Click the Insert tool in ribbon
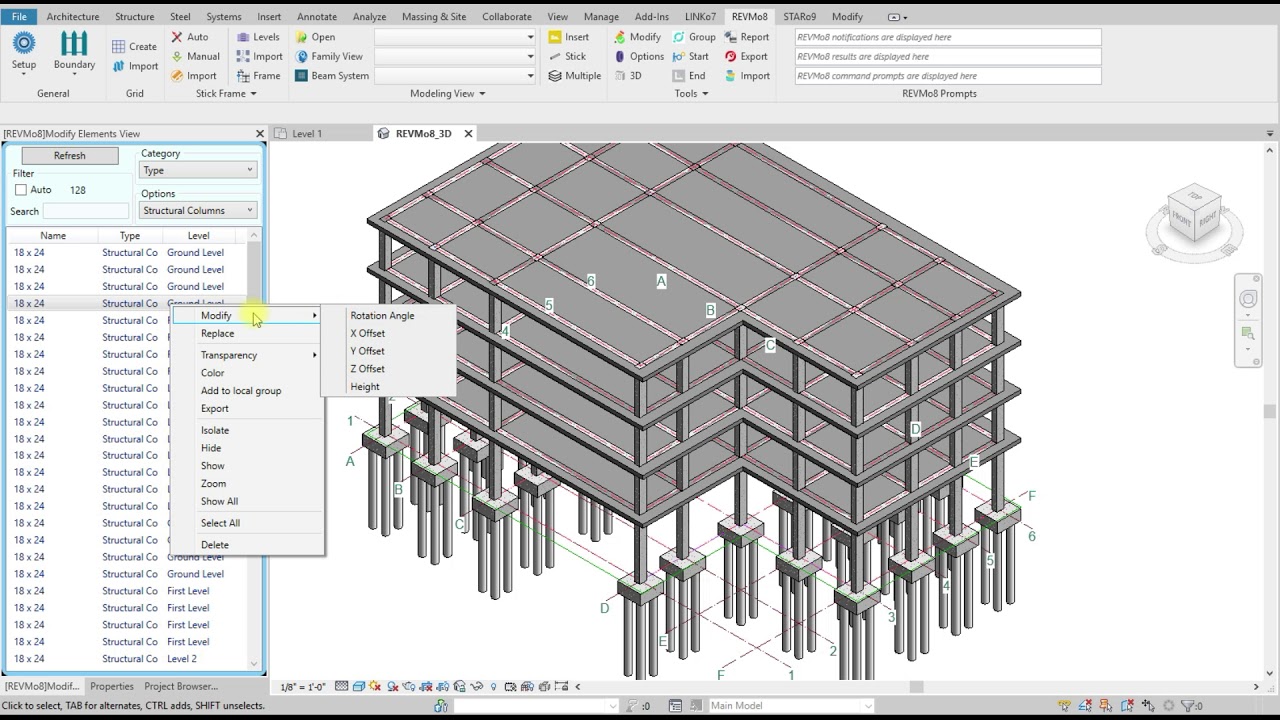 [x=569, y=37]
